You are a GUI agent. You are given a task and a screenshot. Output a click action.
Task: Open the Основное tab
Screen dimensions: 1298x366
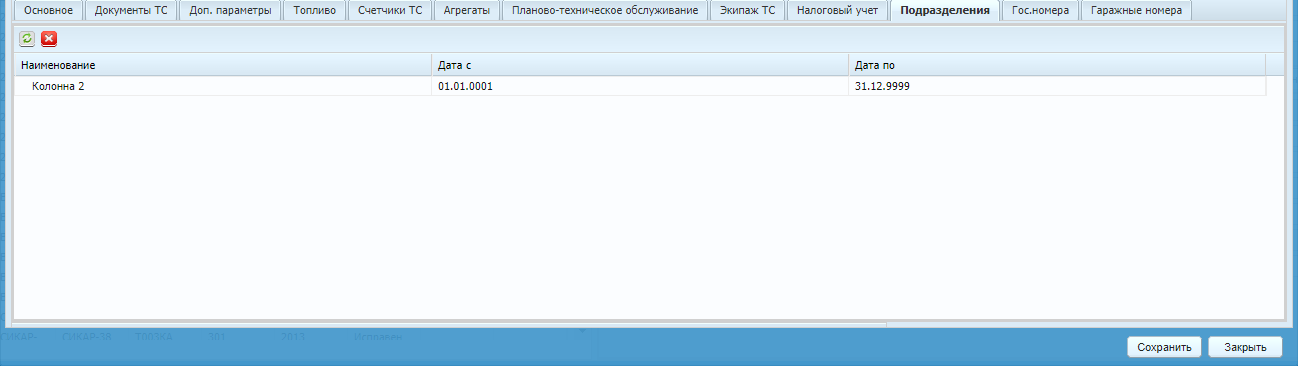pos(49,11)
